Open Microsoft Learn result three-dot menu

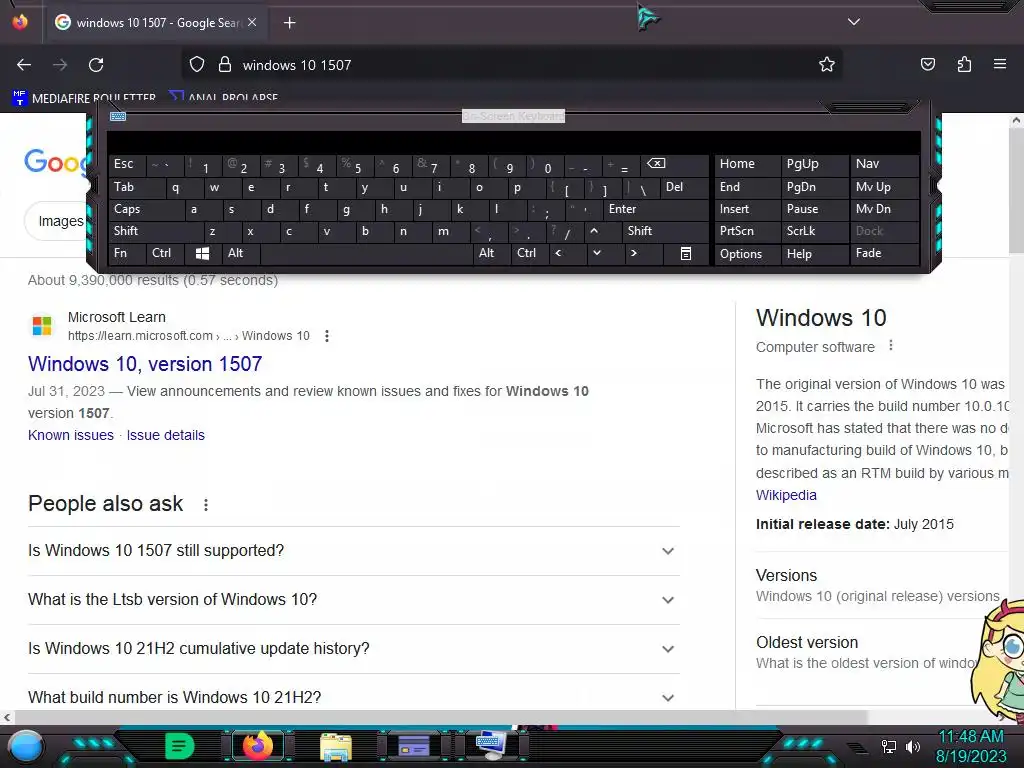click(x=327, y=336)
